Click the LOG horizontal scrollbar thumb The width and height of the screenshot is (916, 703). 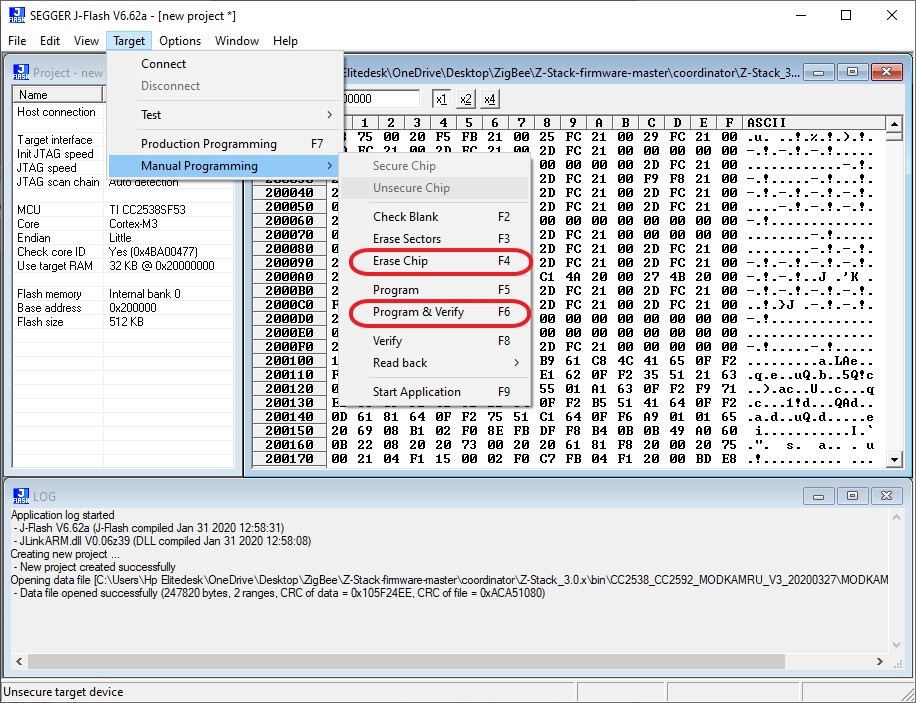pyautogui.click(x=406, y=662)
